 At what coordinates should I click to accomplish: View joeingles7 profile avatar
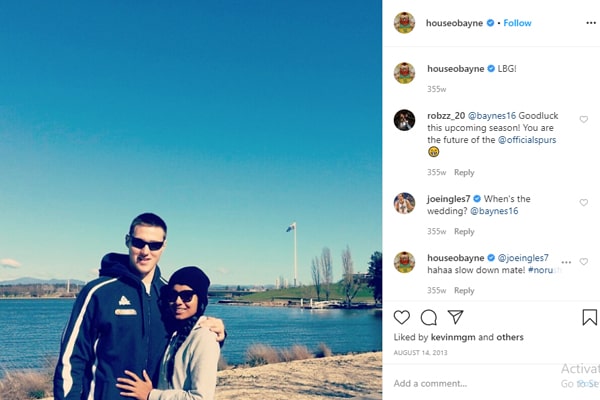(x=404, y=203)
